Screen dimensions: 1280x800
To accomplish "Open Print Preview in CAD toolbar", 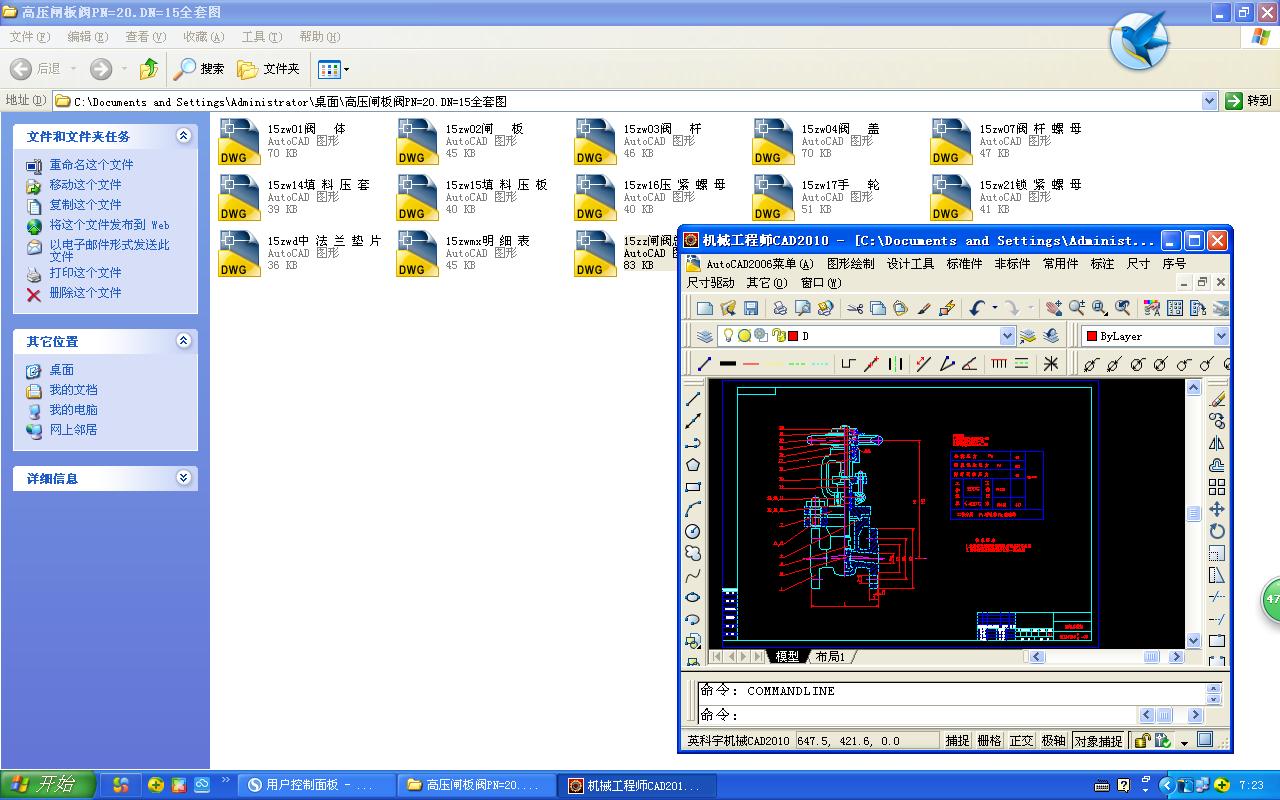I will (x=802, y=309).
